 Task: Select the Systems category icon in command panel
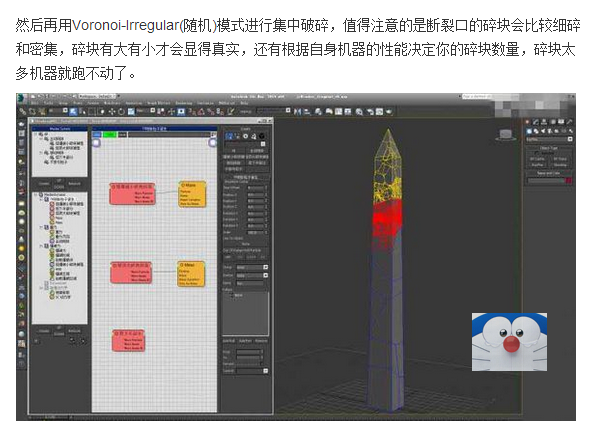[x=570, y=131]
